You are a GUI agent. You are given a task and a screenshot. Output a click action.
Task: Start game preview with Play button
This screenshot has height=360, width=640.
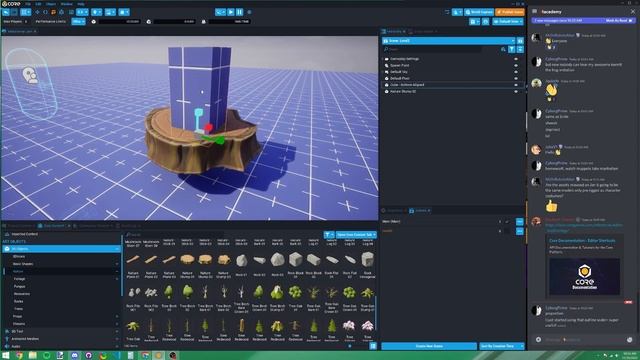tap(231, 12)
